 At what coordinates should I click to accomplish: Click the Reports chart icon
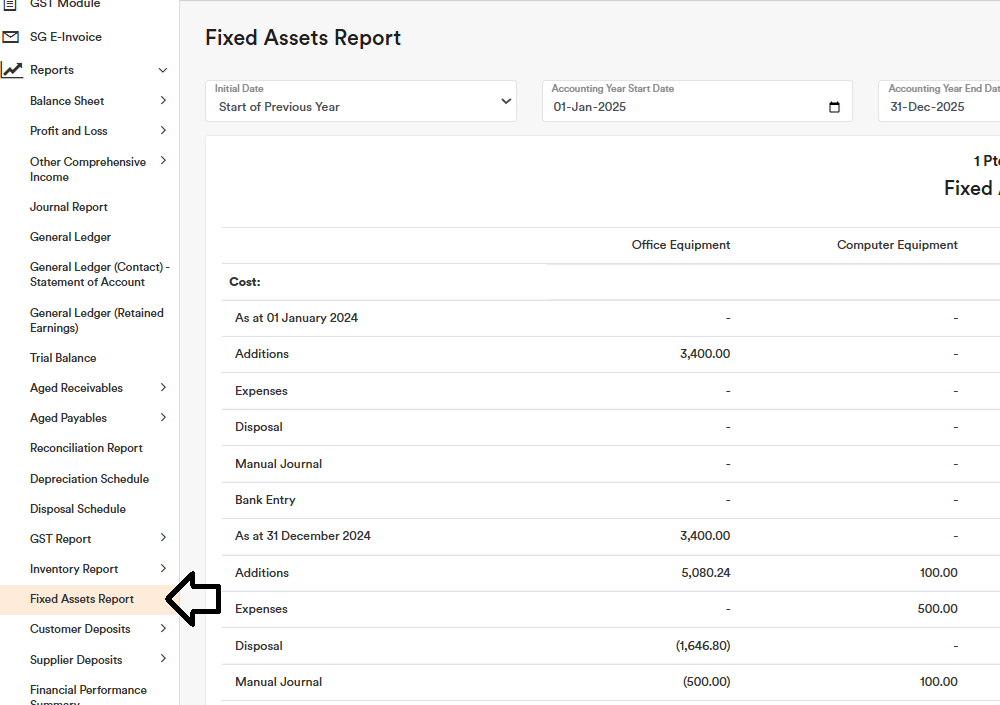(12, 70)
